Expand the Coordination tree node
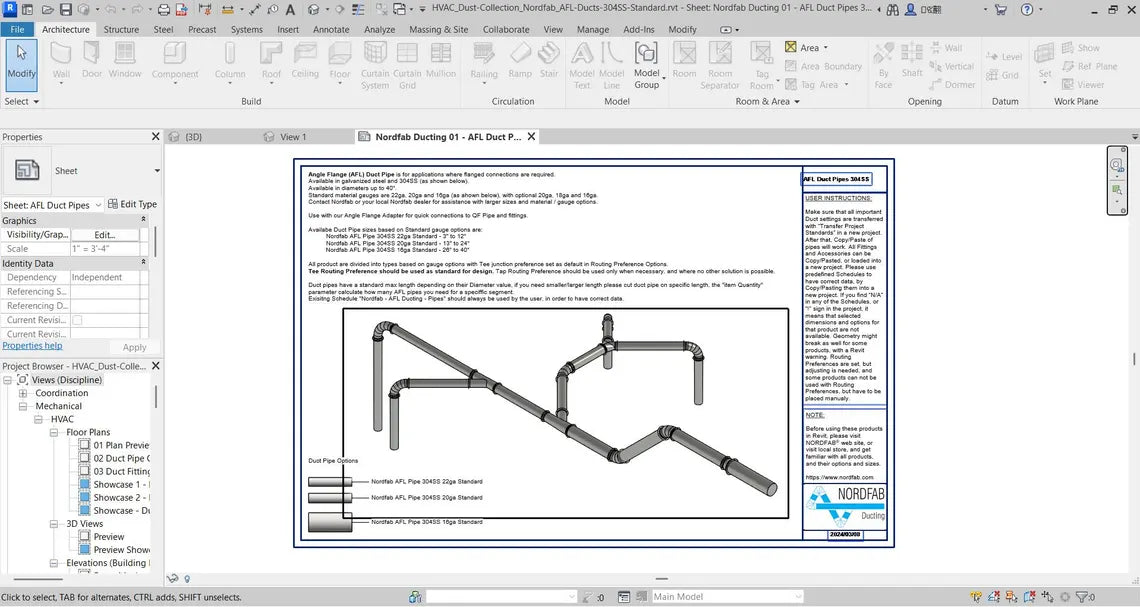Viewport: 1140px width, 607px height. point(23,393)
